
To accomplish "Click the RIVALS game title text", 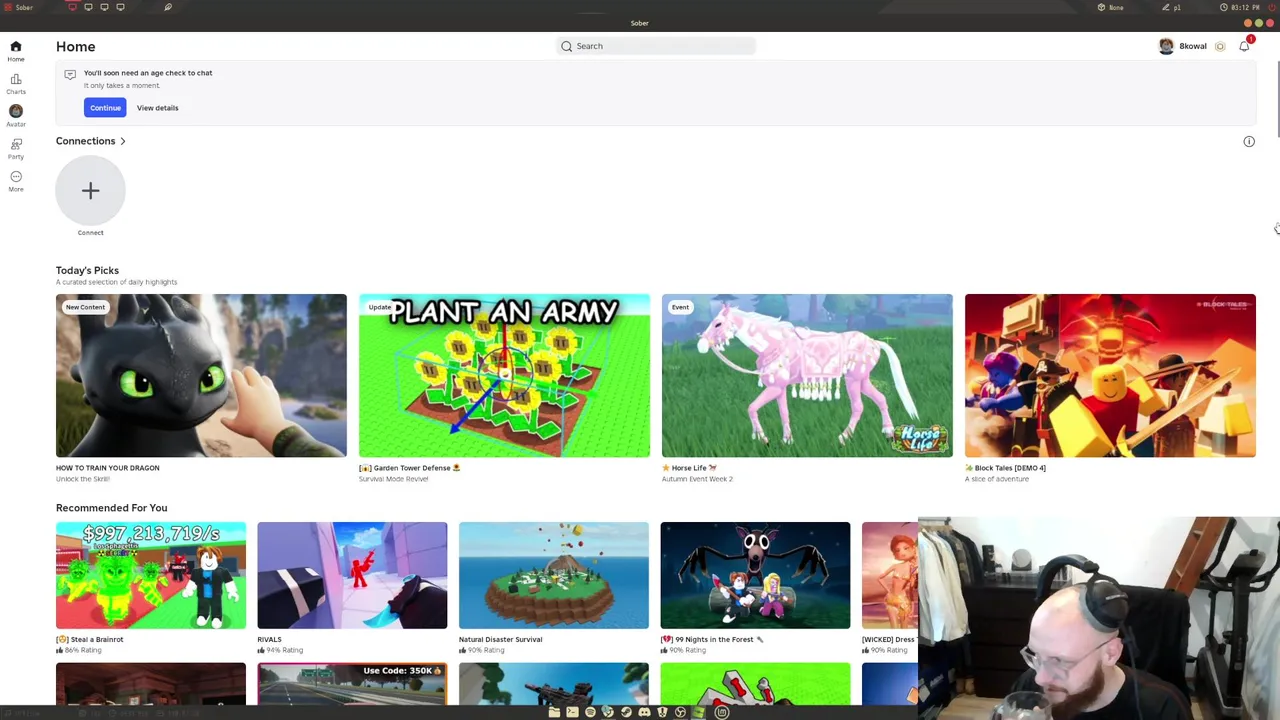I will pyautogui.click(x=269, y=639).
